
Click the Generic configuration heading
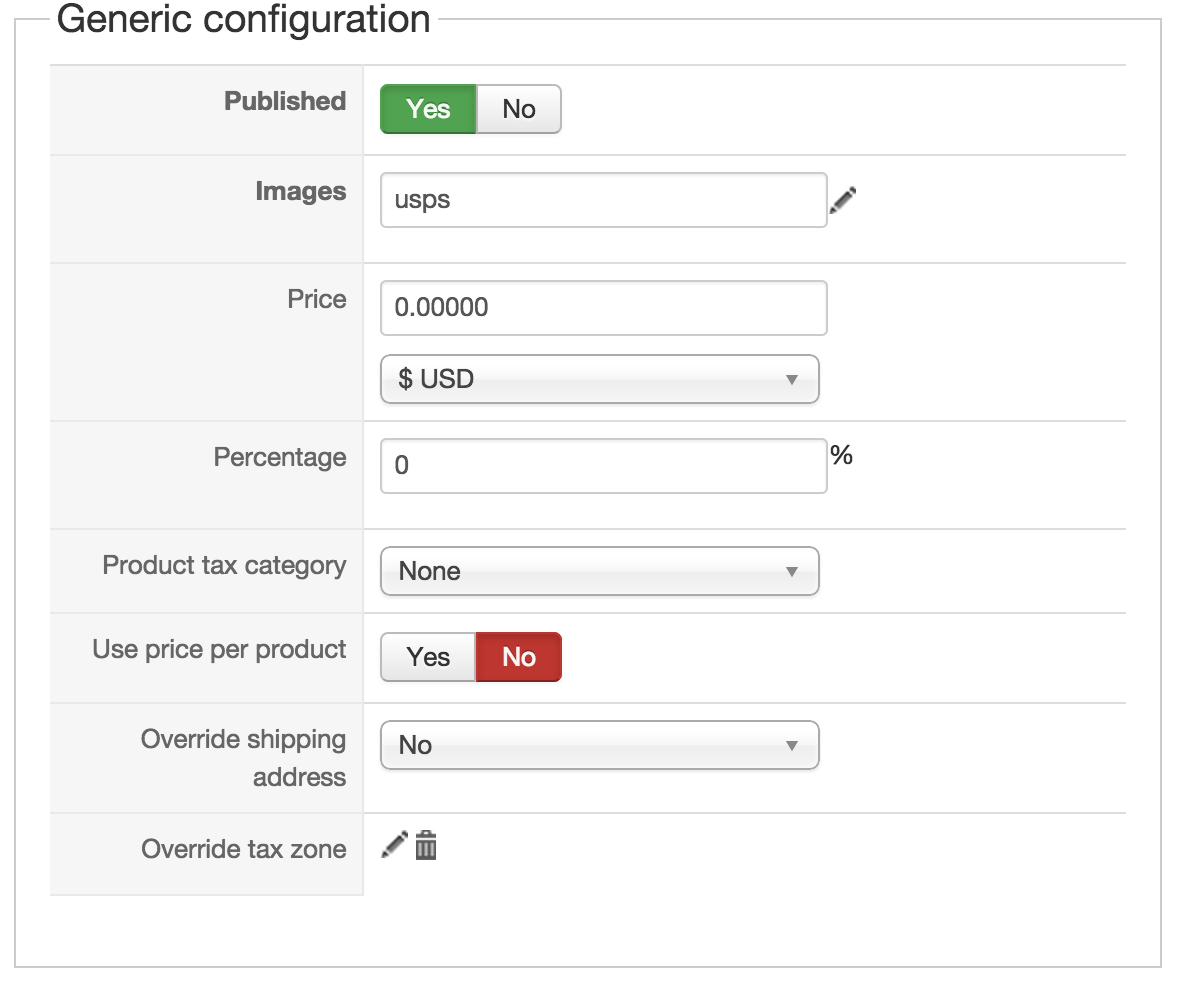tap(244, 20)
